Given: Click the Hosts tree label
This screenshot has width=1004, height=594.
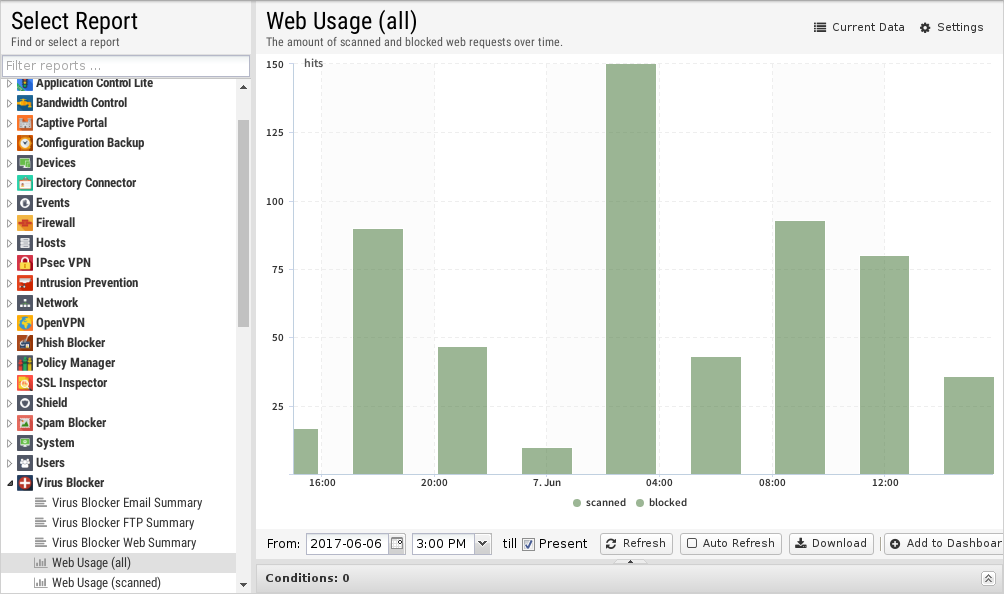Looking at the screenshot, I should click(x=51, y=243).
